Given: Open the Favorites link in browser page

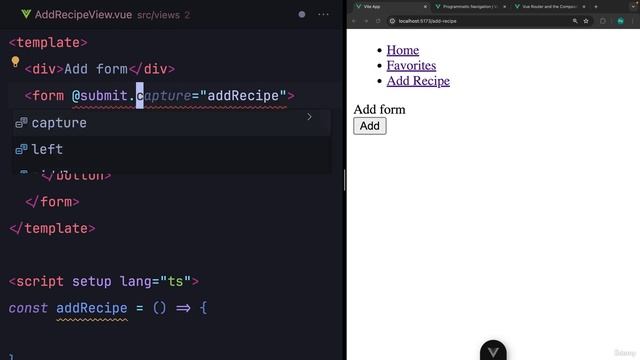Looking at the screenshot, I should tap(411, 65).
